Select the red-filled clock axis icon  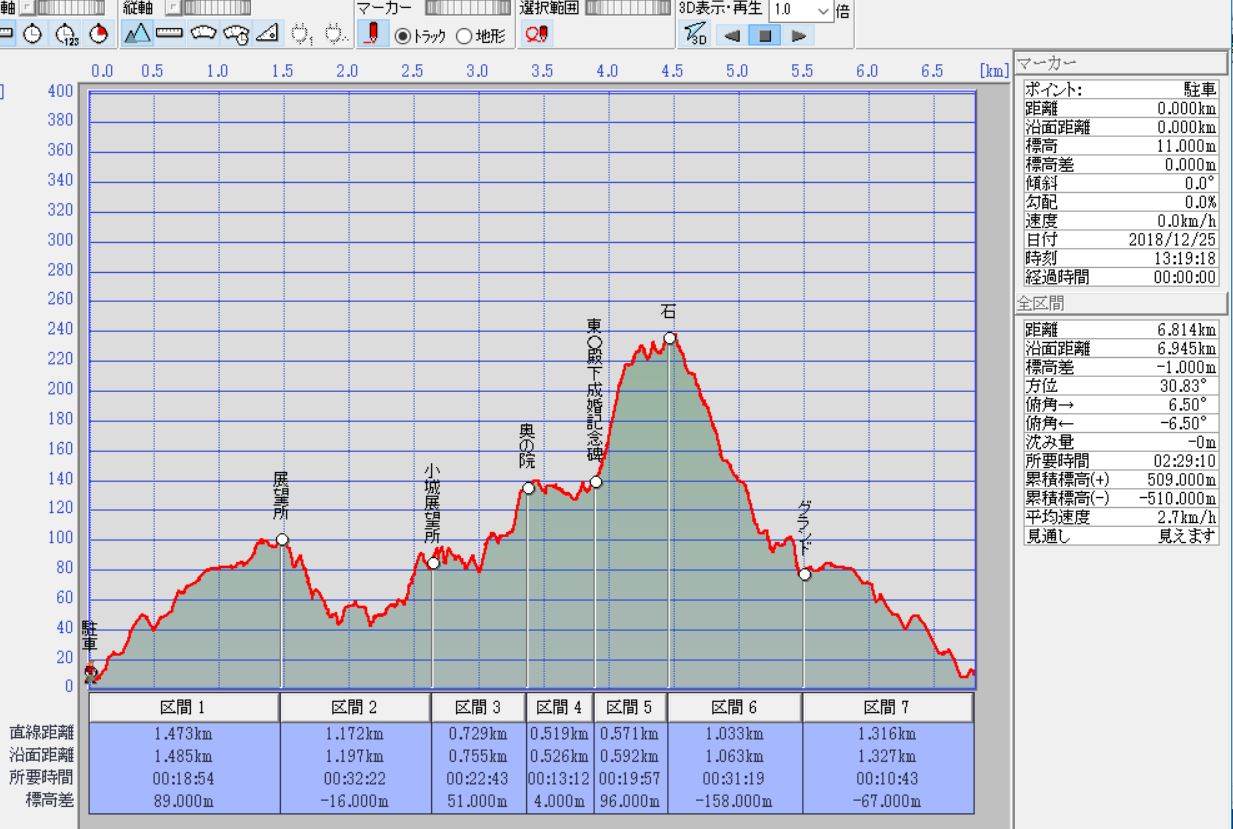click(x=98, y=34)
